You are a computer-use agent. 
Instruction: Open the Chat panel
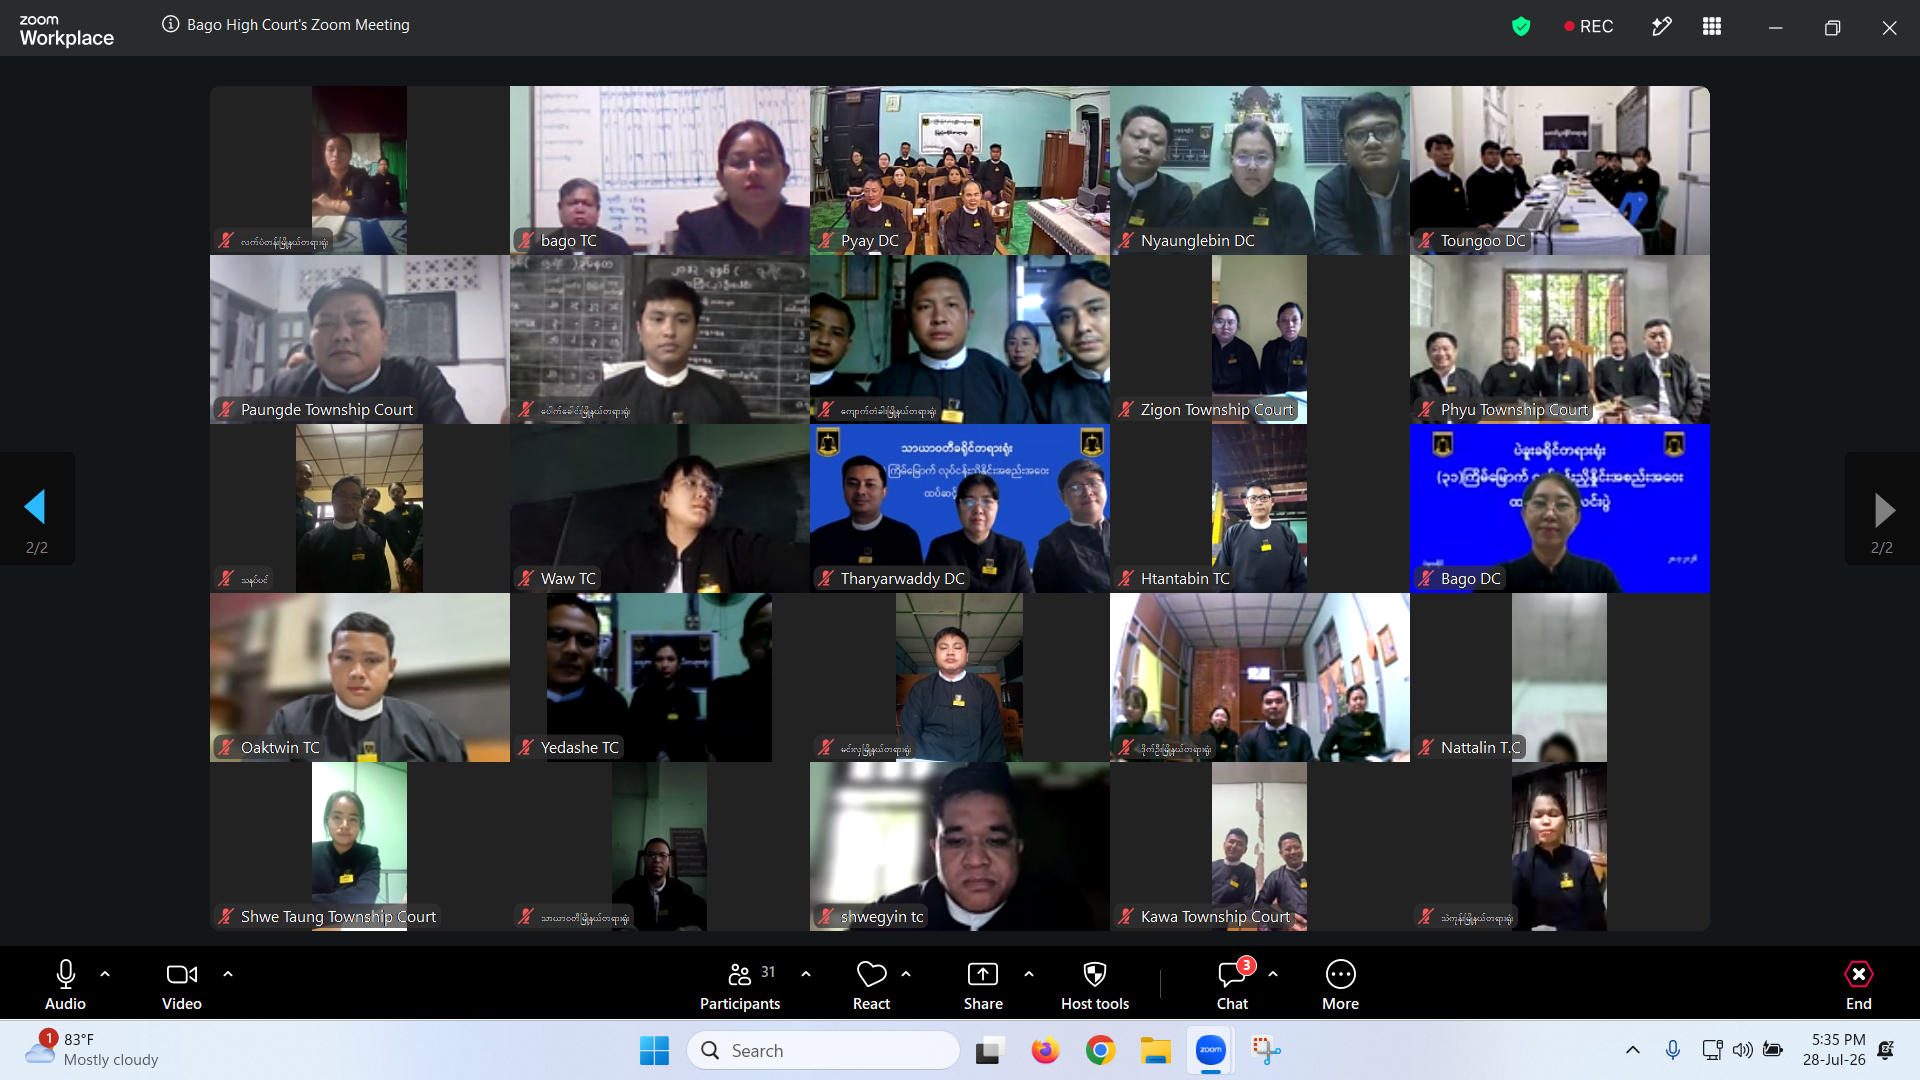1232,985
